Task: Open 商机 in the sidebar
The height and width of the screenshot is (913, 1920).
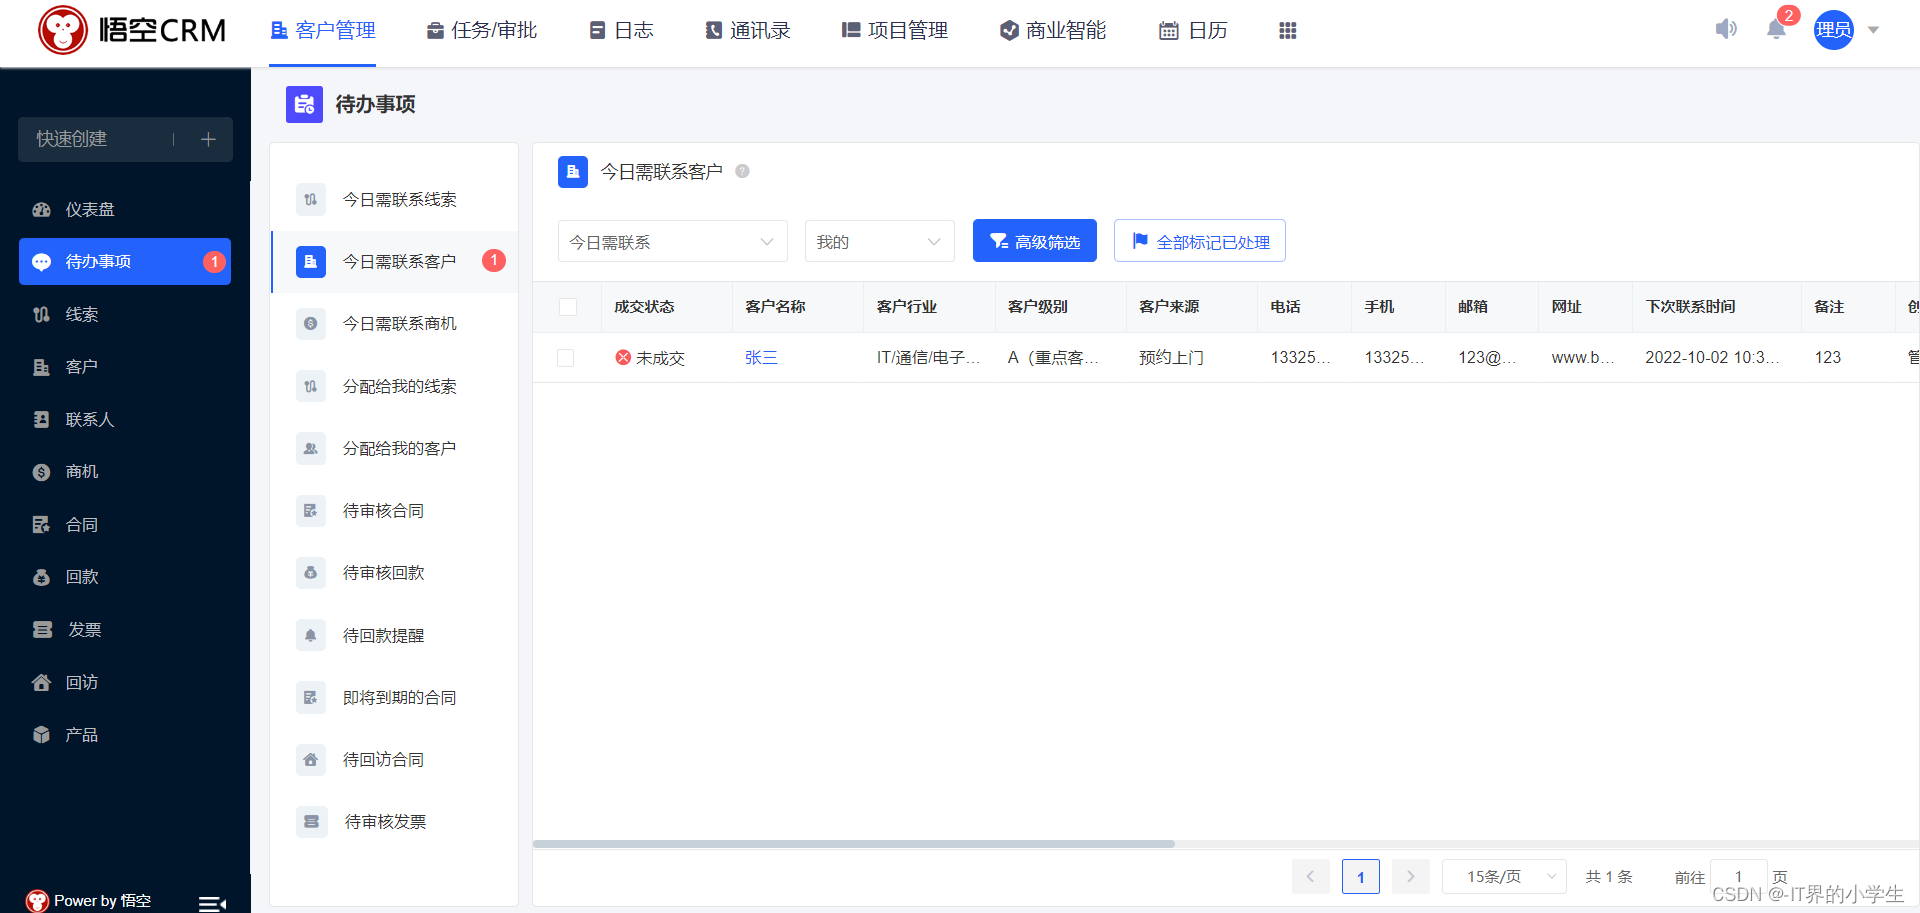Action: (x=125, y=472)
